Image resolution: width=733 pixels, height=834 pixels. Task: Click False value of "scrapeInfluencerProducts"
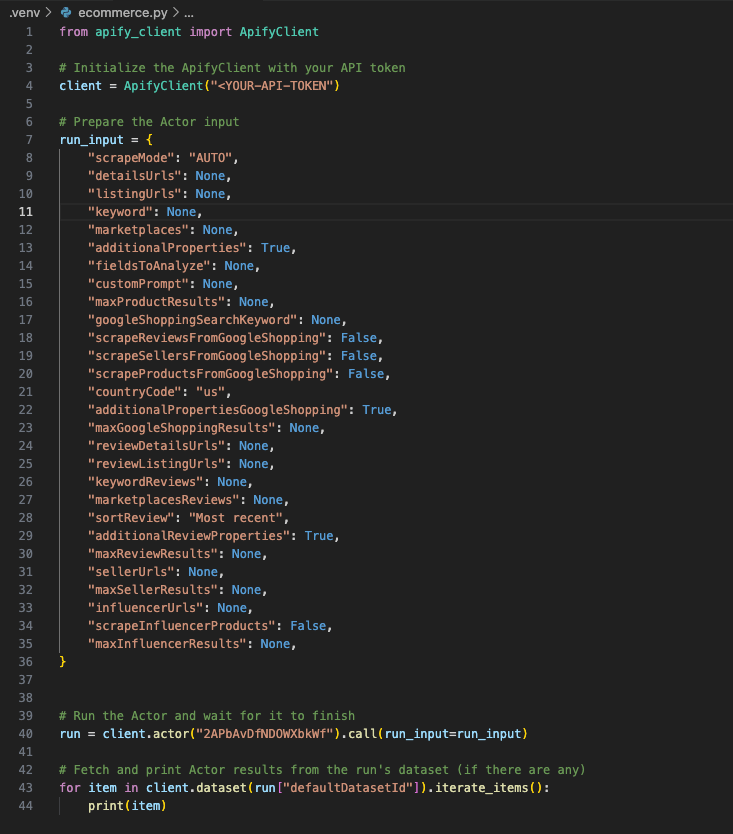click(x=309, y=626)
